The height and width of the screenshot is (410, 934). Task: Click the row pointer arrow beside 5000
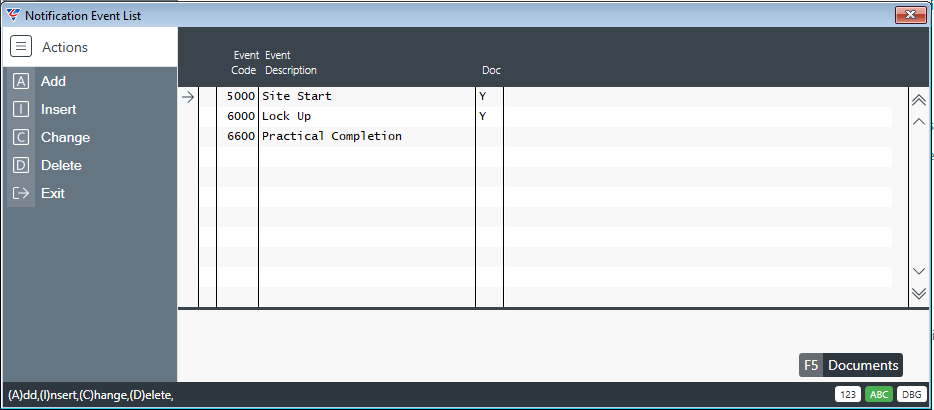click(188, 97)
